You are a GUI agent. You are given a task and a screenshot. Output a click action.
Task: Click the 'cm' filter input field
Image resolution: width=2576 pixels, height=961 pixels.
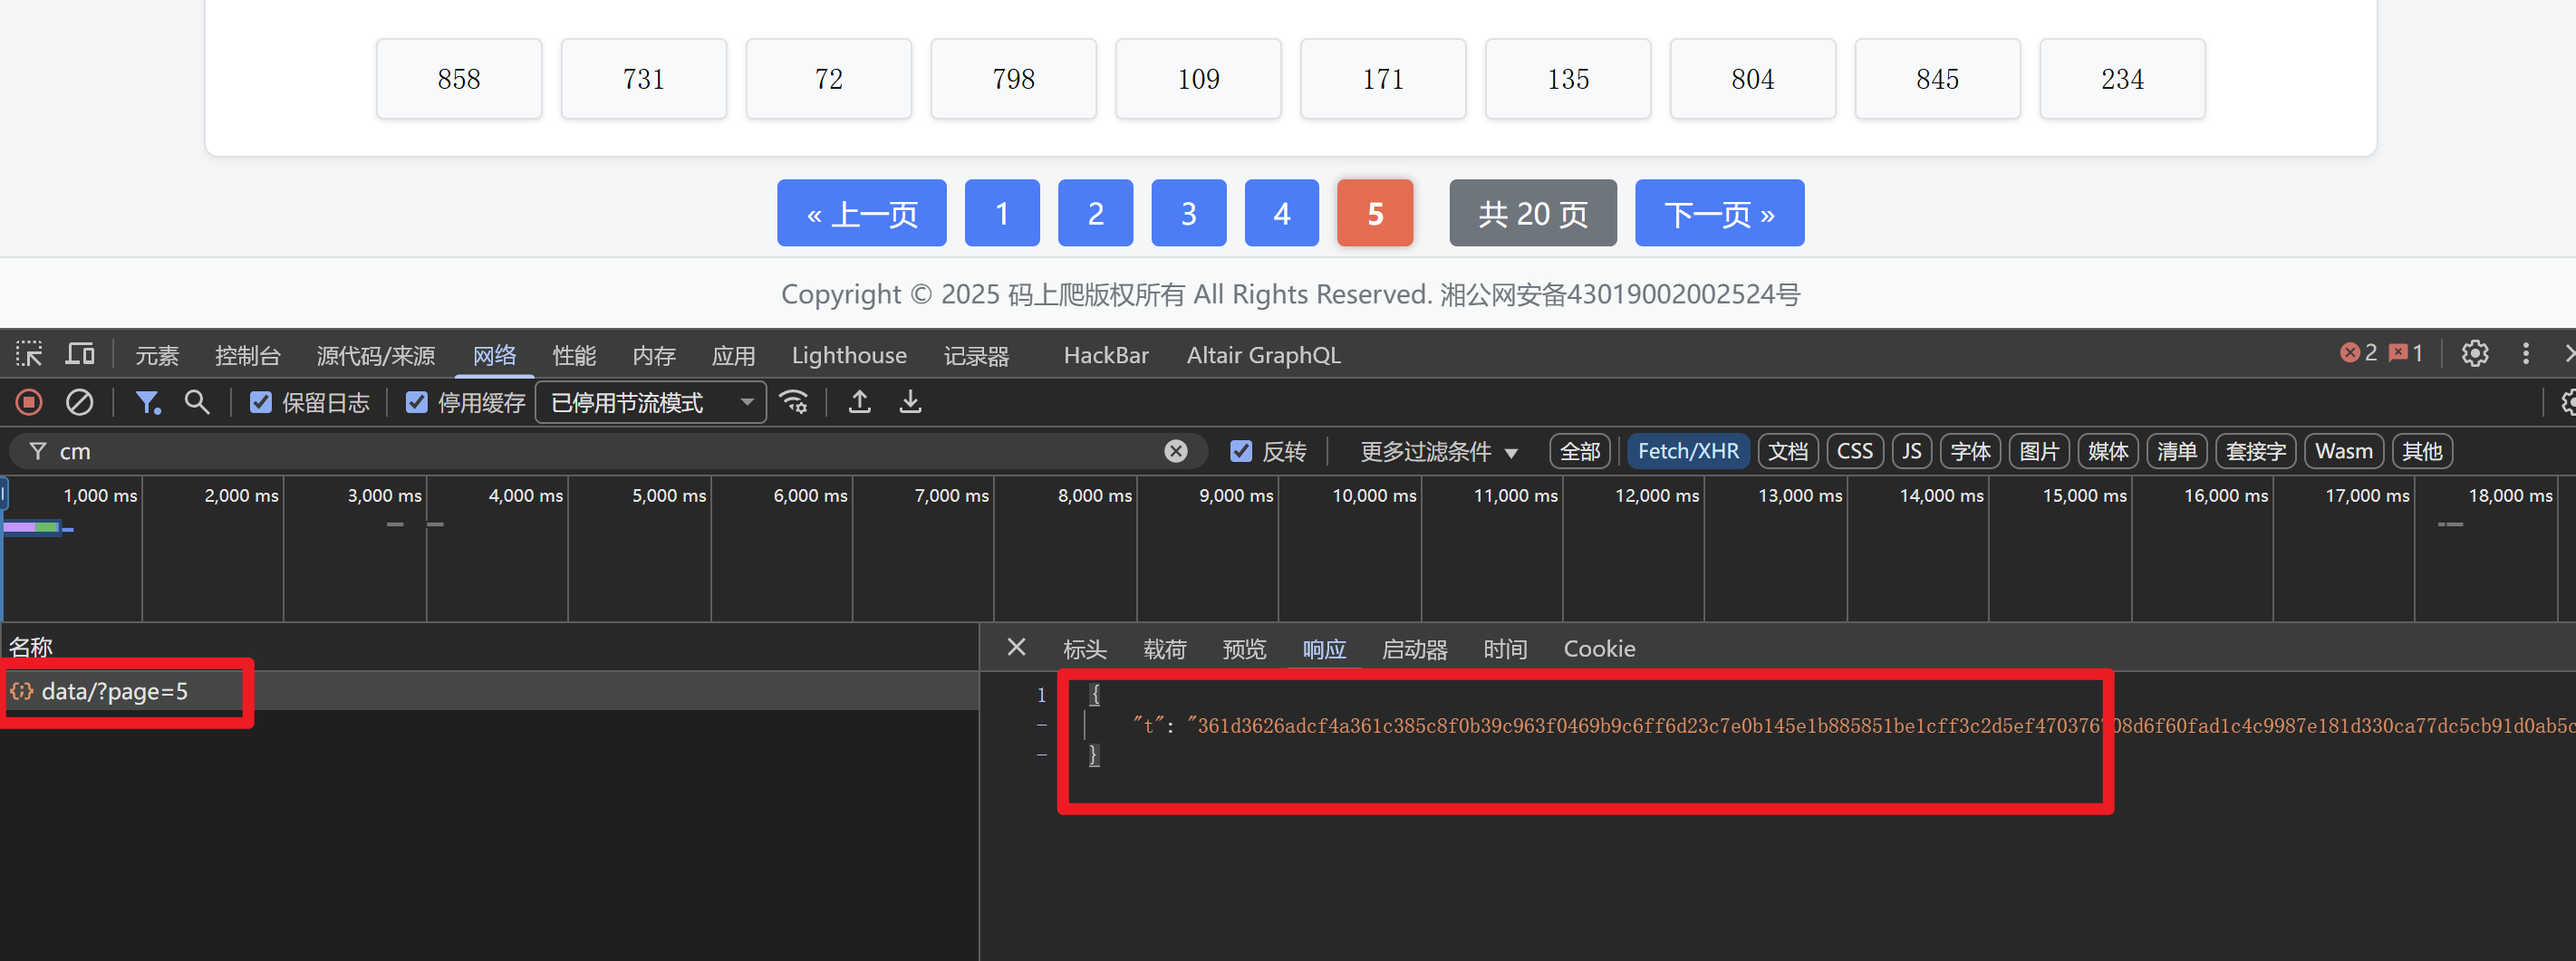point(608,451)
